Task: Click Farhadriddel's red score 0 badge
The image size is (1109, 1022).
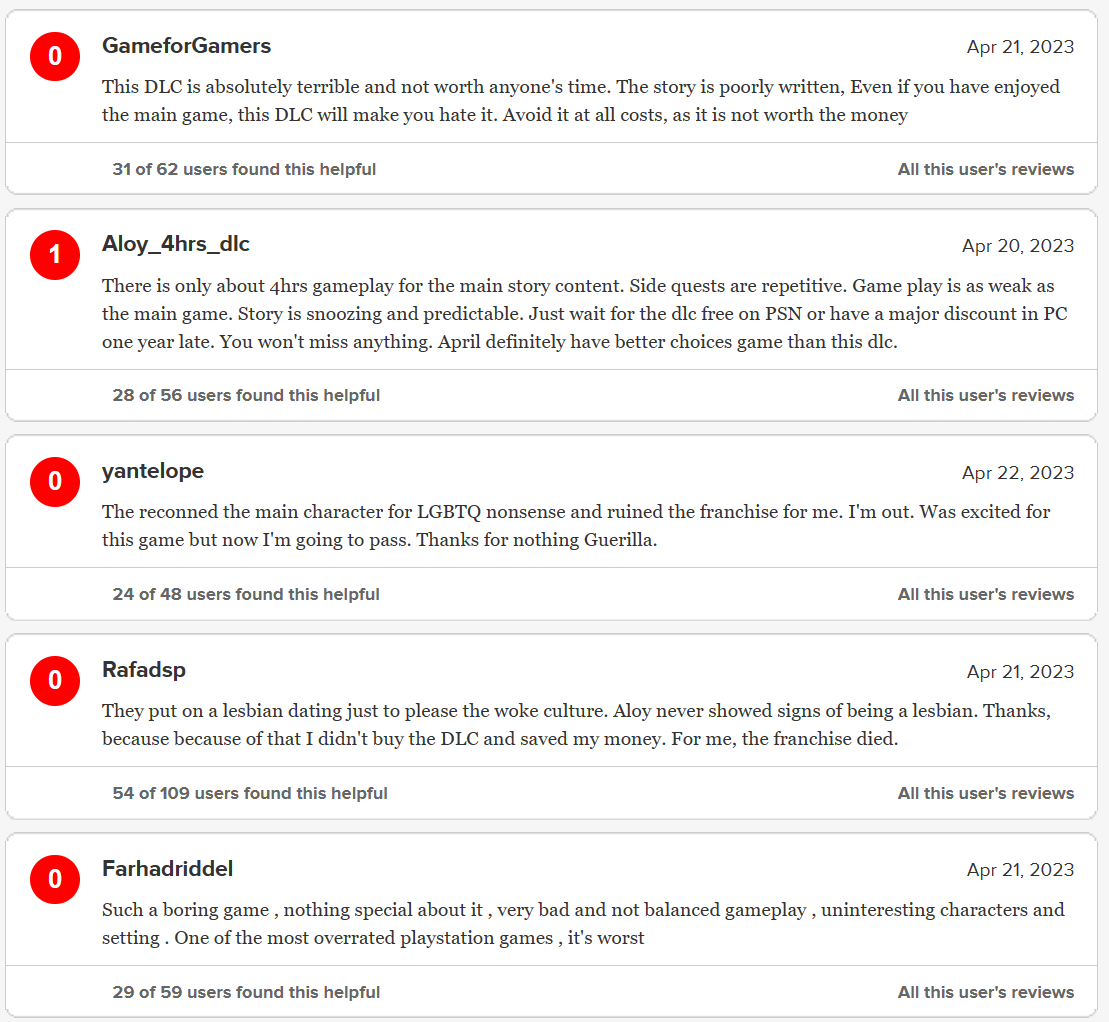Action: (55, 880)
